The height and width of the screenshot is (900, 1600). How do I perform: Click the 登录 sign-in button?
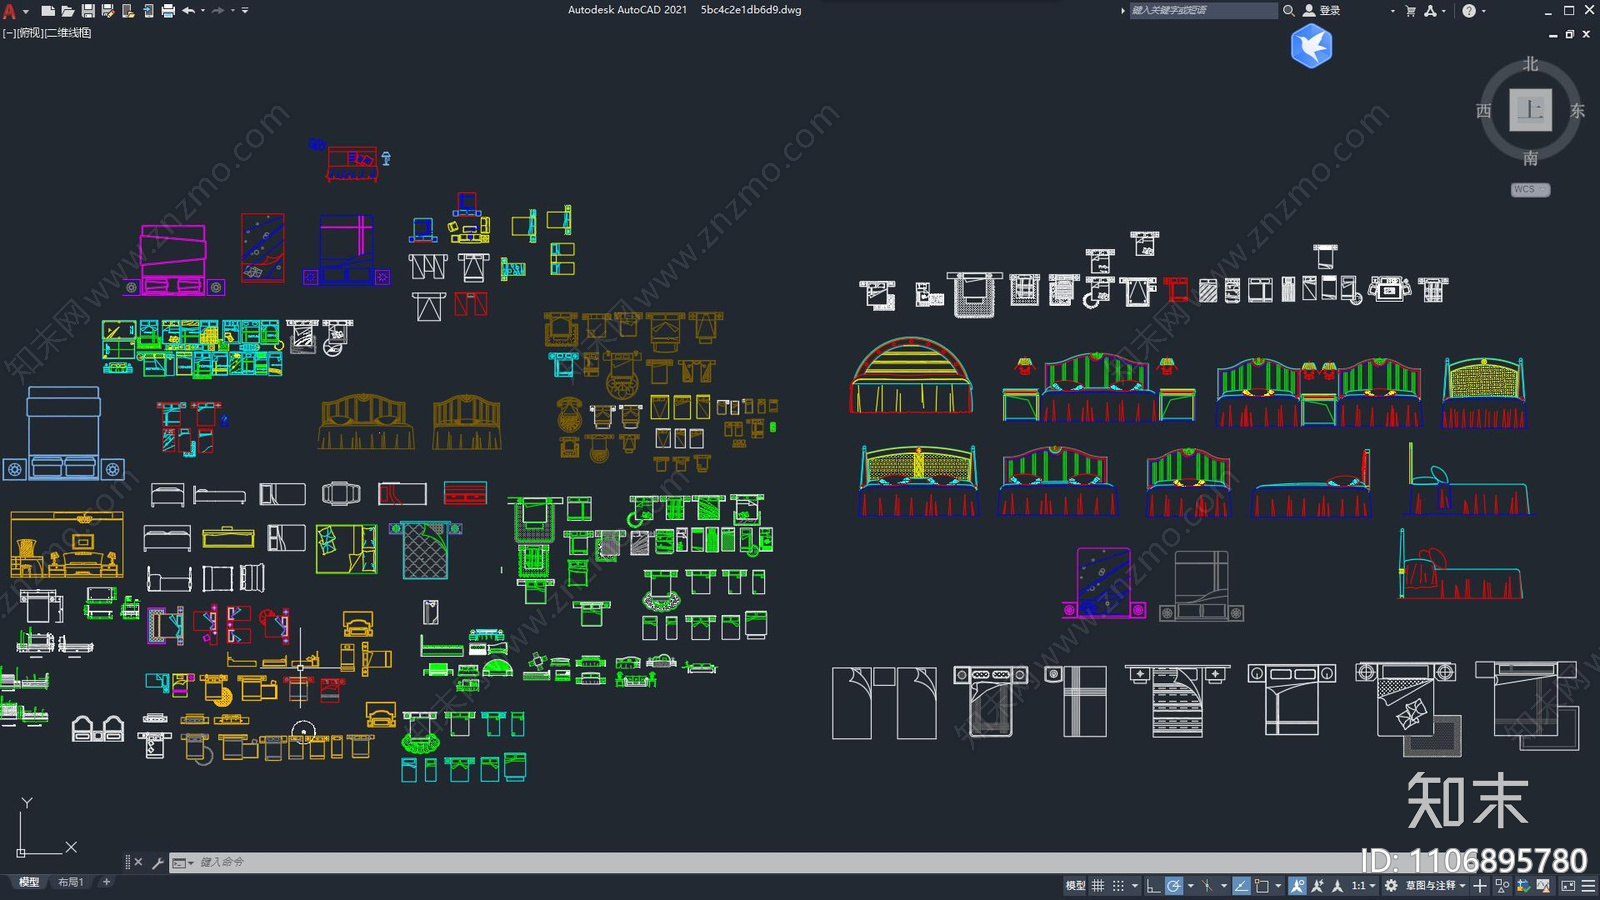pos(1322,10)
